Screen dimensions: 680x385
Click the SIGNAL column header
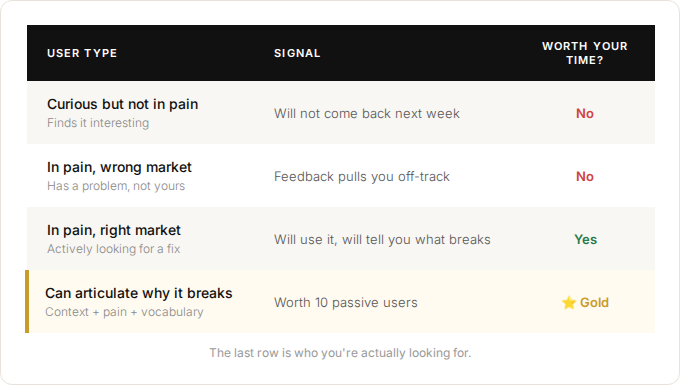pyautogui.click(x=297, y=53)
